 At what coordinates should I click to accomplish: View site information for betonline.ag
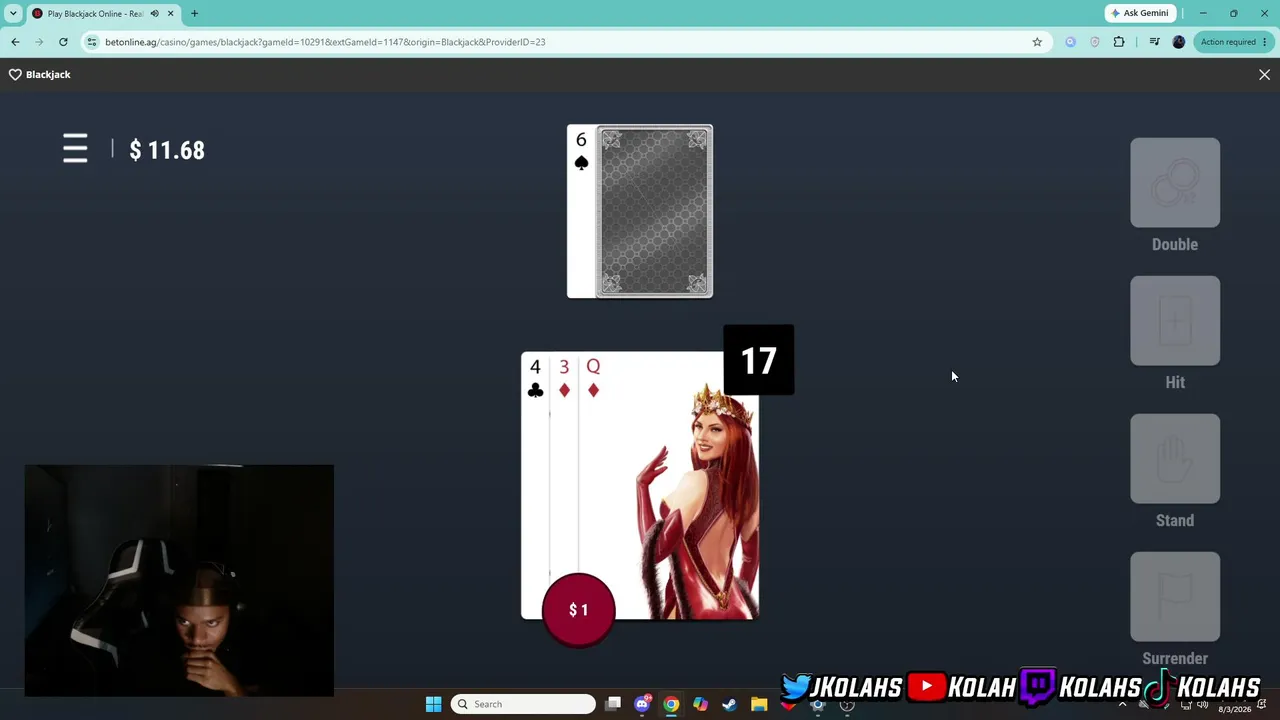click(92, 42)
